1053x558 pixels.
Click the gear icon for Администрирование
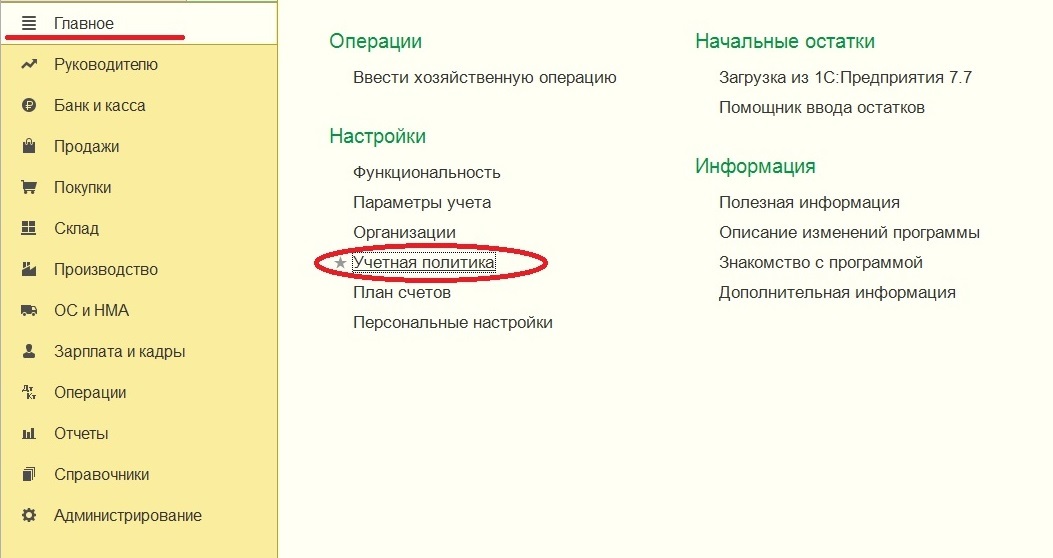(29, 515)
